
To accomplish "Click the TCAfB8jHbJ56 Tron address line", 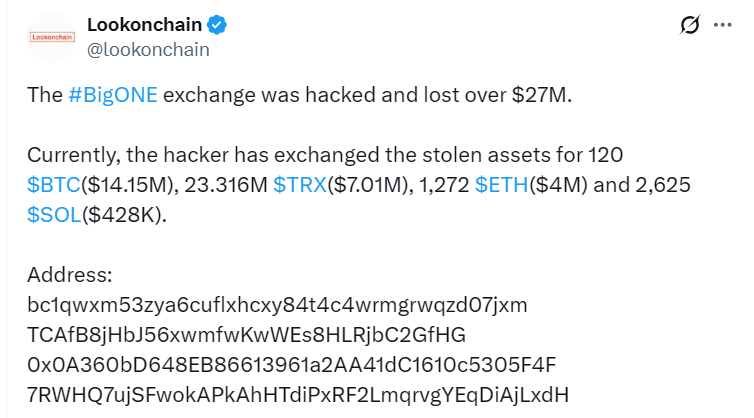I will coord(247,335).
